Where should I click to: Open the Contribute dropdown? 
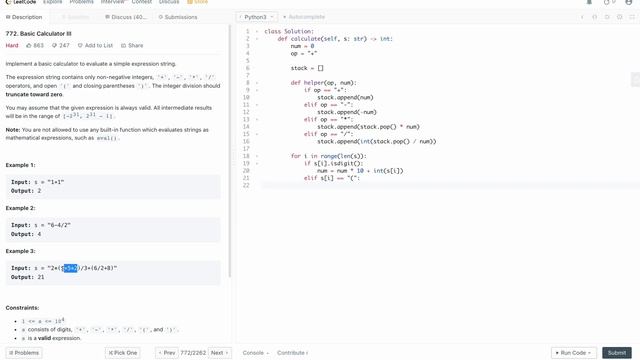(x=292, y=353)
